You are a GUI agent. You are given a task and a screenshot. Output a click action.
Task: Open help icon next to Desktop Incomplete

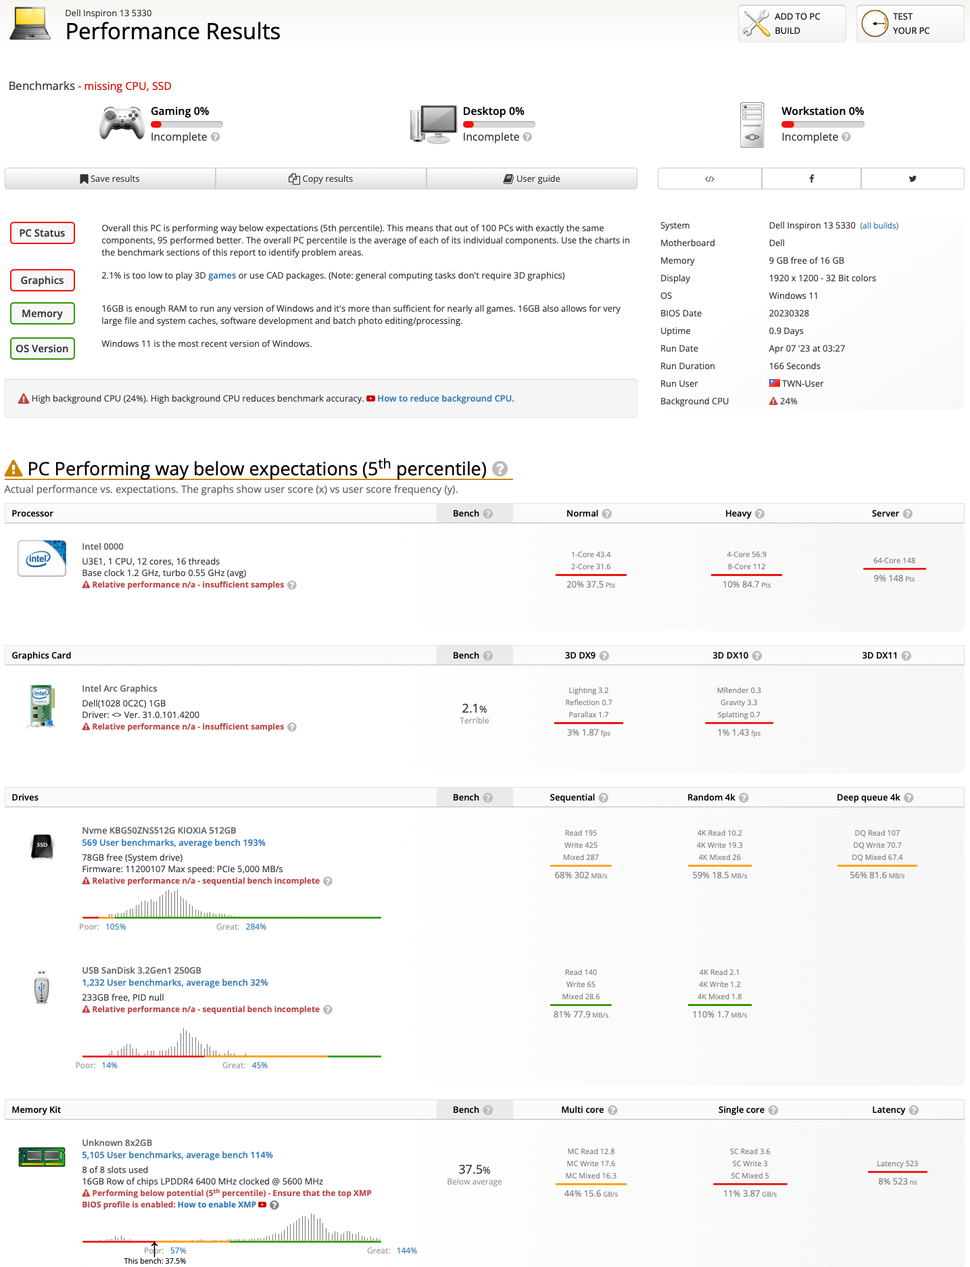coord(527,137)
